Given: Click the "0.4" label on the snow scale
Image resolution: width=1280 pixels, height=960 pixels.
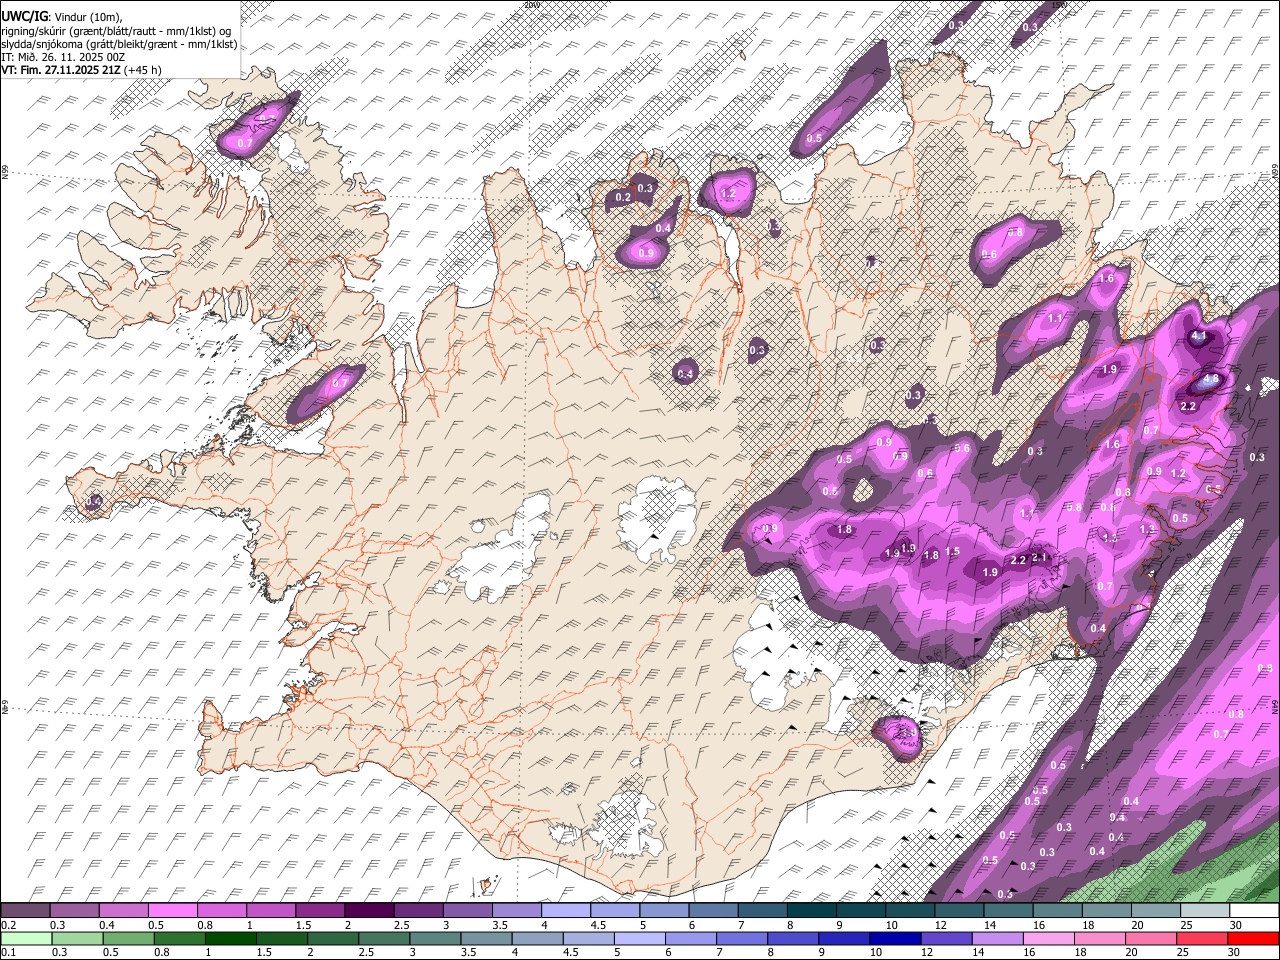Looking at the screenshot, I should point(107,925).
